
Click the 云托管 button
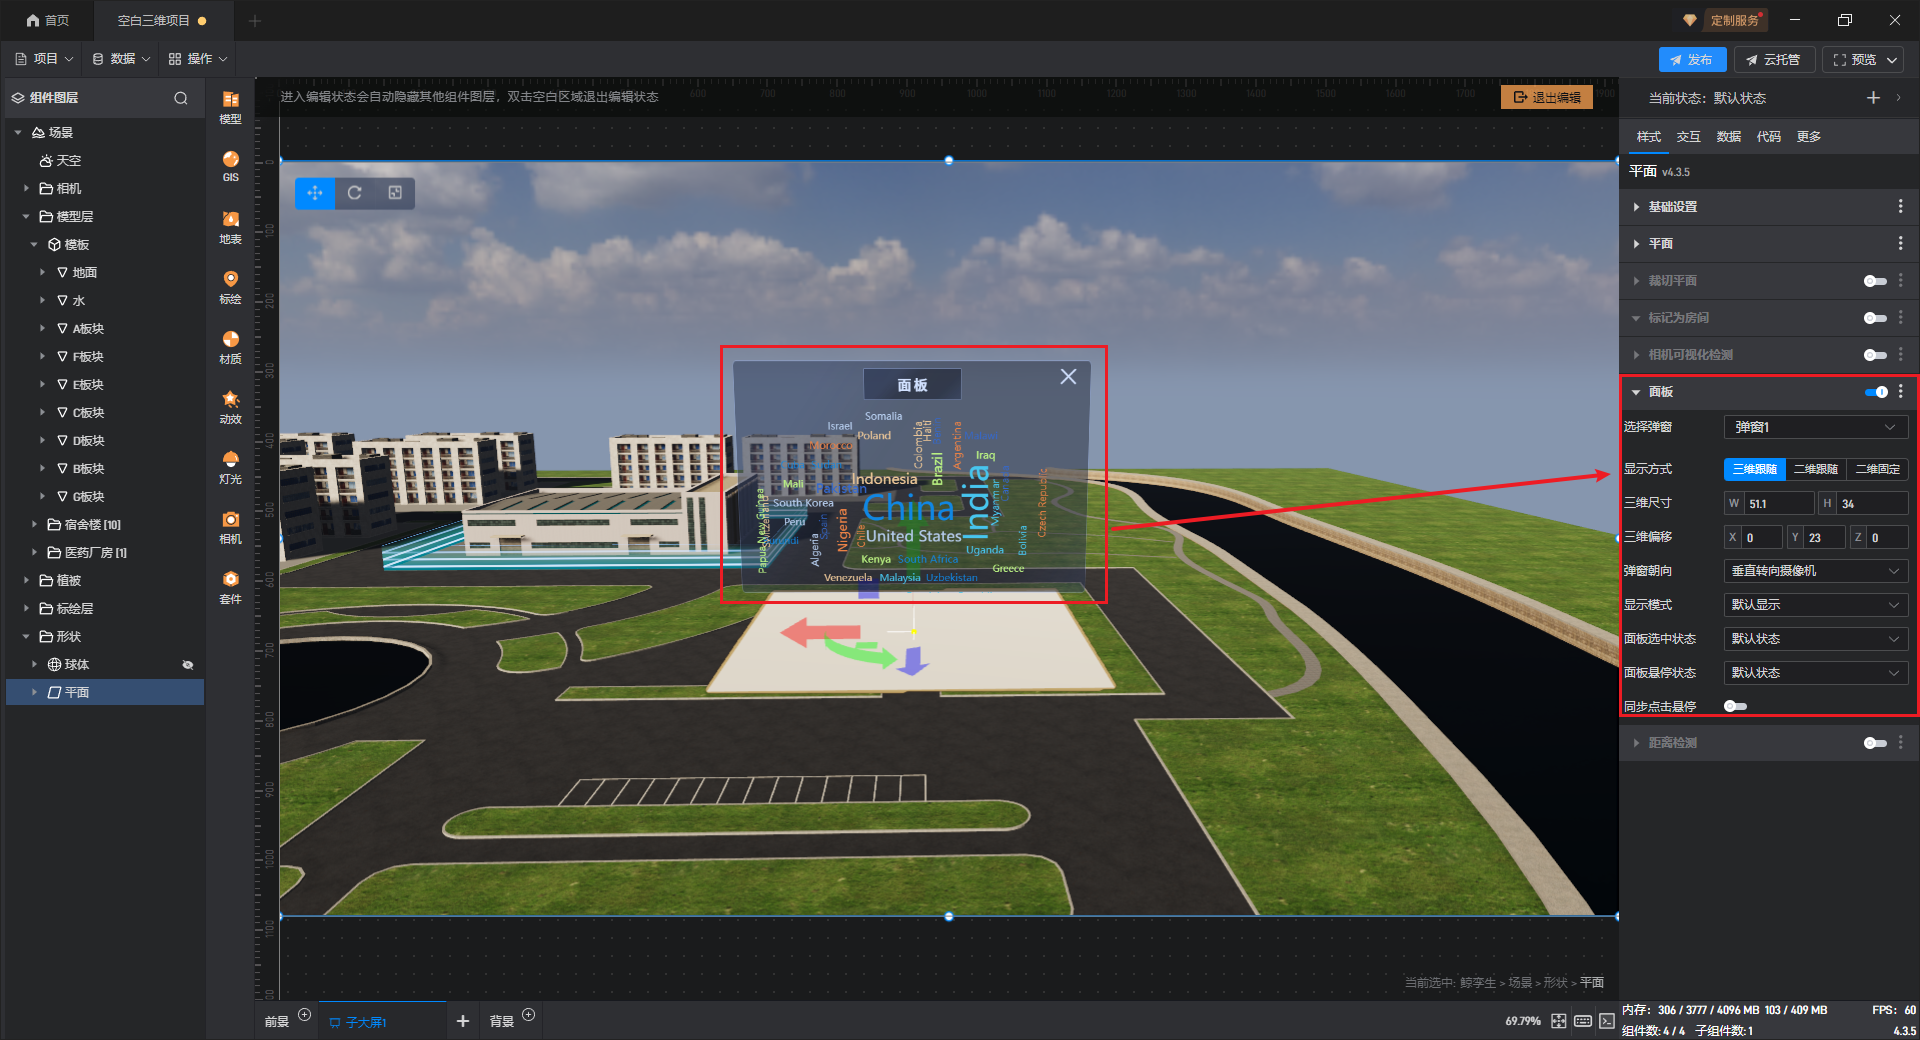click(x=1774, y=60)
